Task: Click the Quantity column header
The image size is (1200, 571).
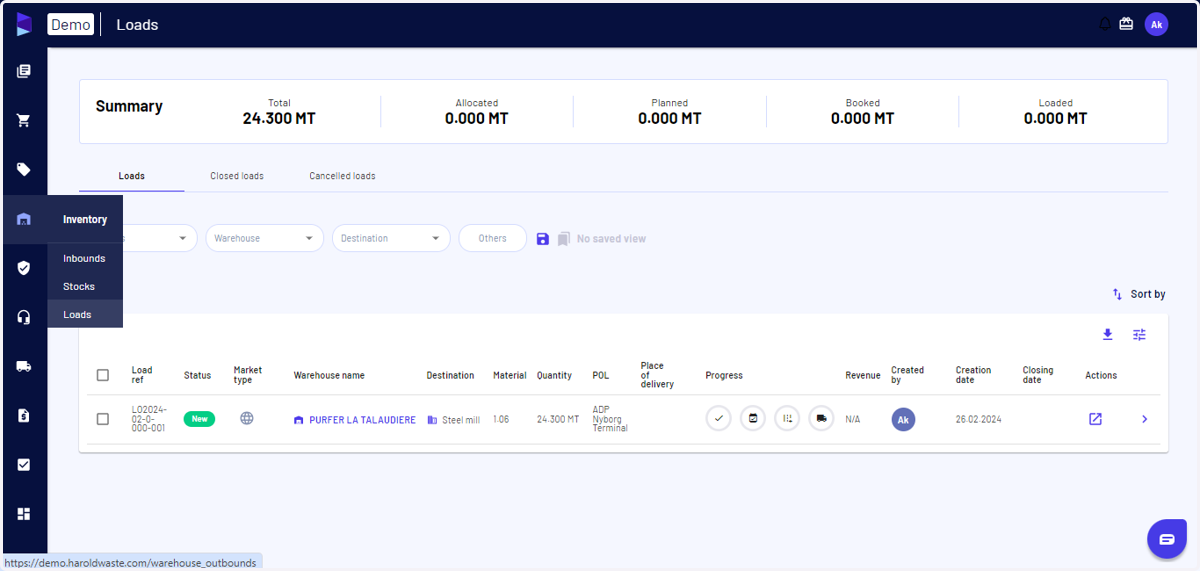Action: (x=554, y=375)
